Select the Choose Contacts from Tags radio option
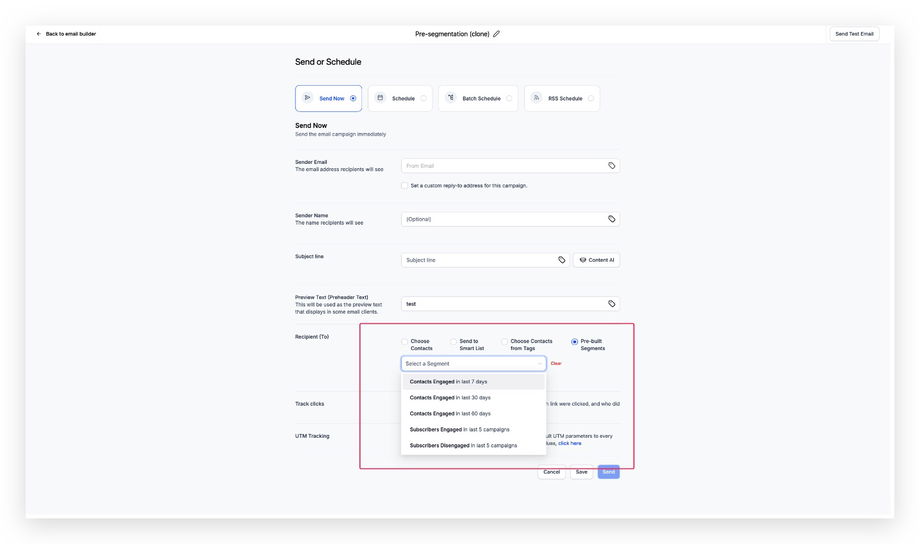The height and width of the screenshot is (544, 920). (505, 342)
